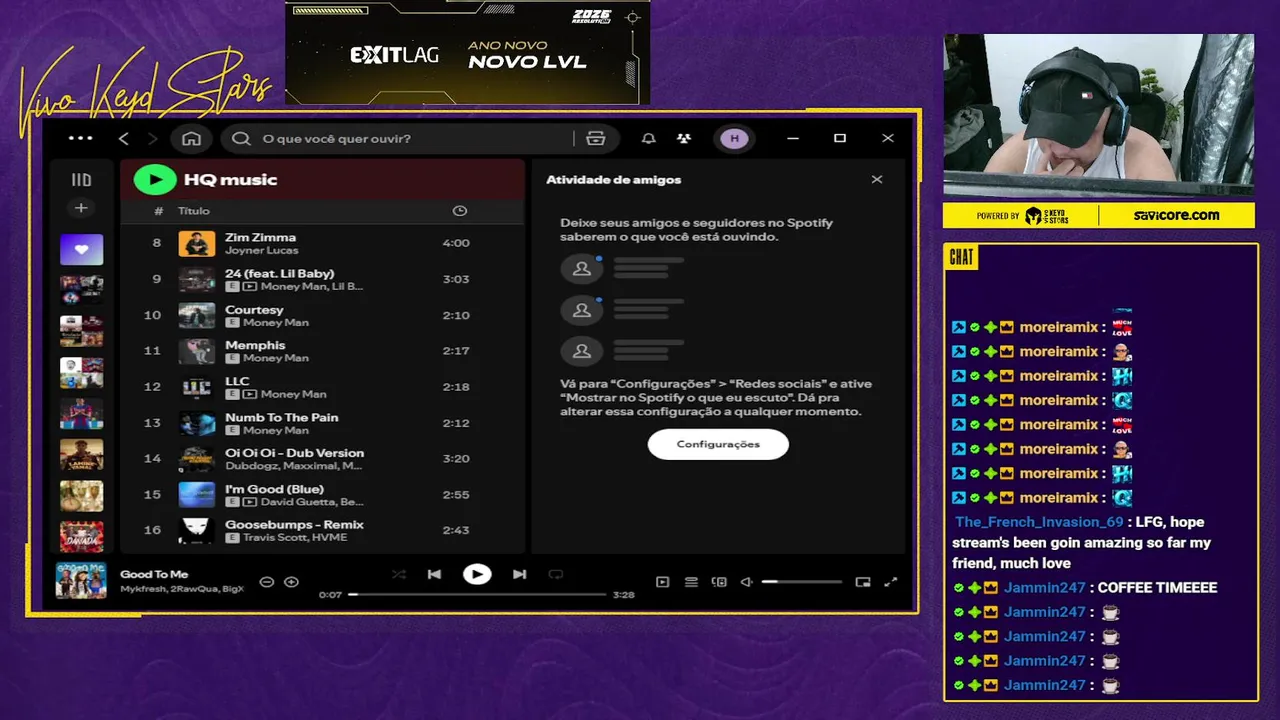Open the miniplayer icon
This screenshot has width=1280, height=720.
pos(863,582)
